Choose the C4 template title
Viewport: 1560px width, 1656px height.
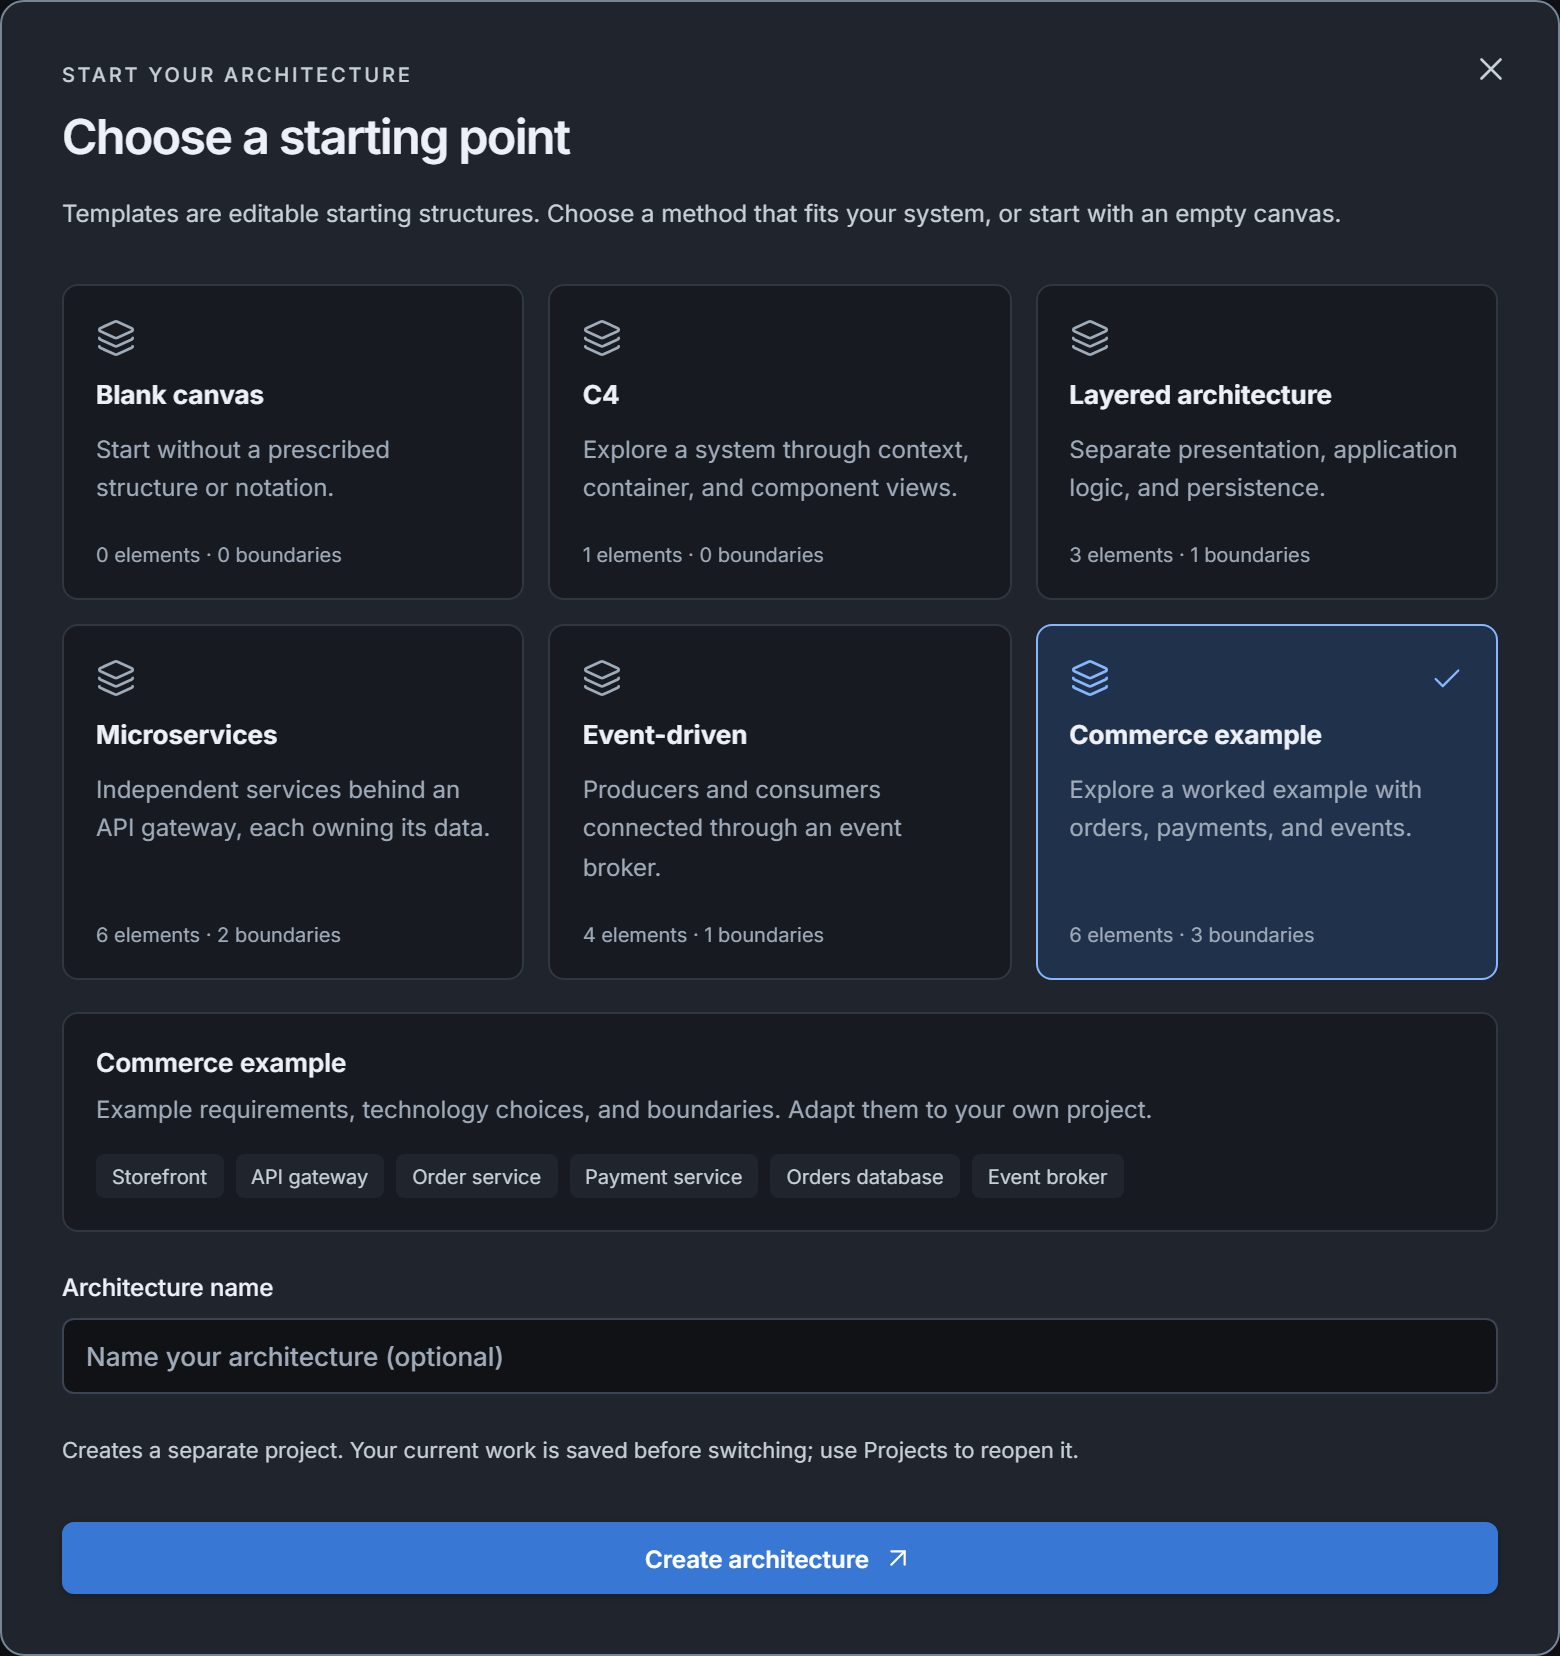(x=601, y=395)
